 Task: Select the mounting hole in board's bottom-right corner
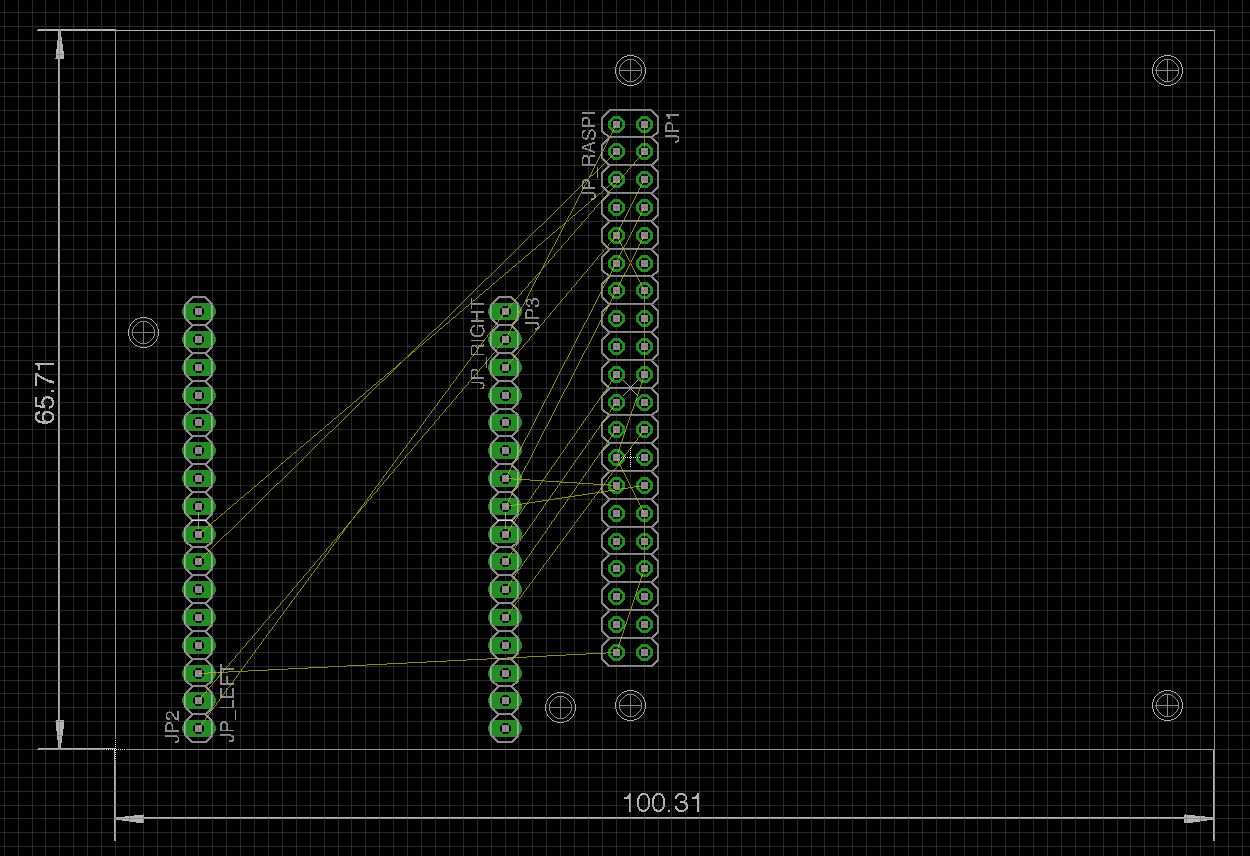(1168, 705)
